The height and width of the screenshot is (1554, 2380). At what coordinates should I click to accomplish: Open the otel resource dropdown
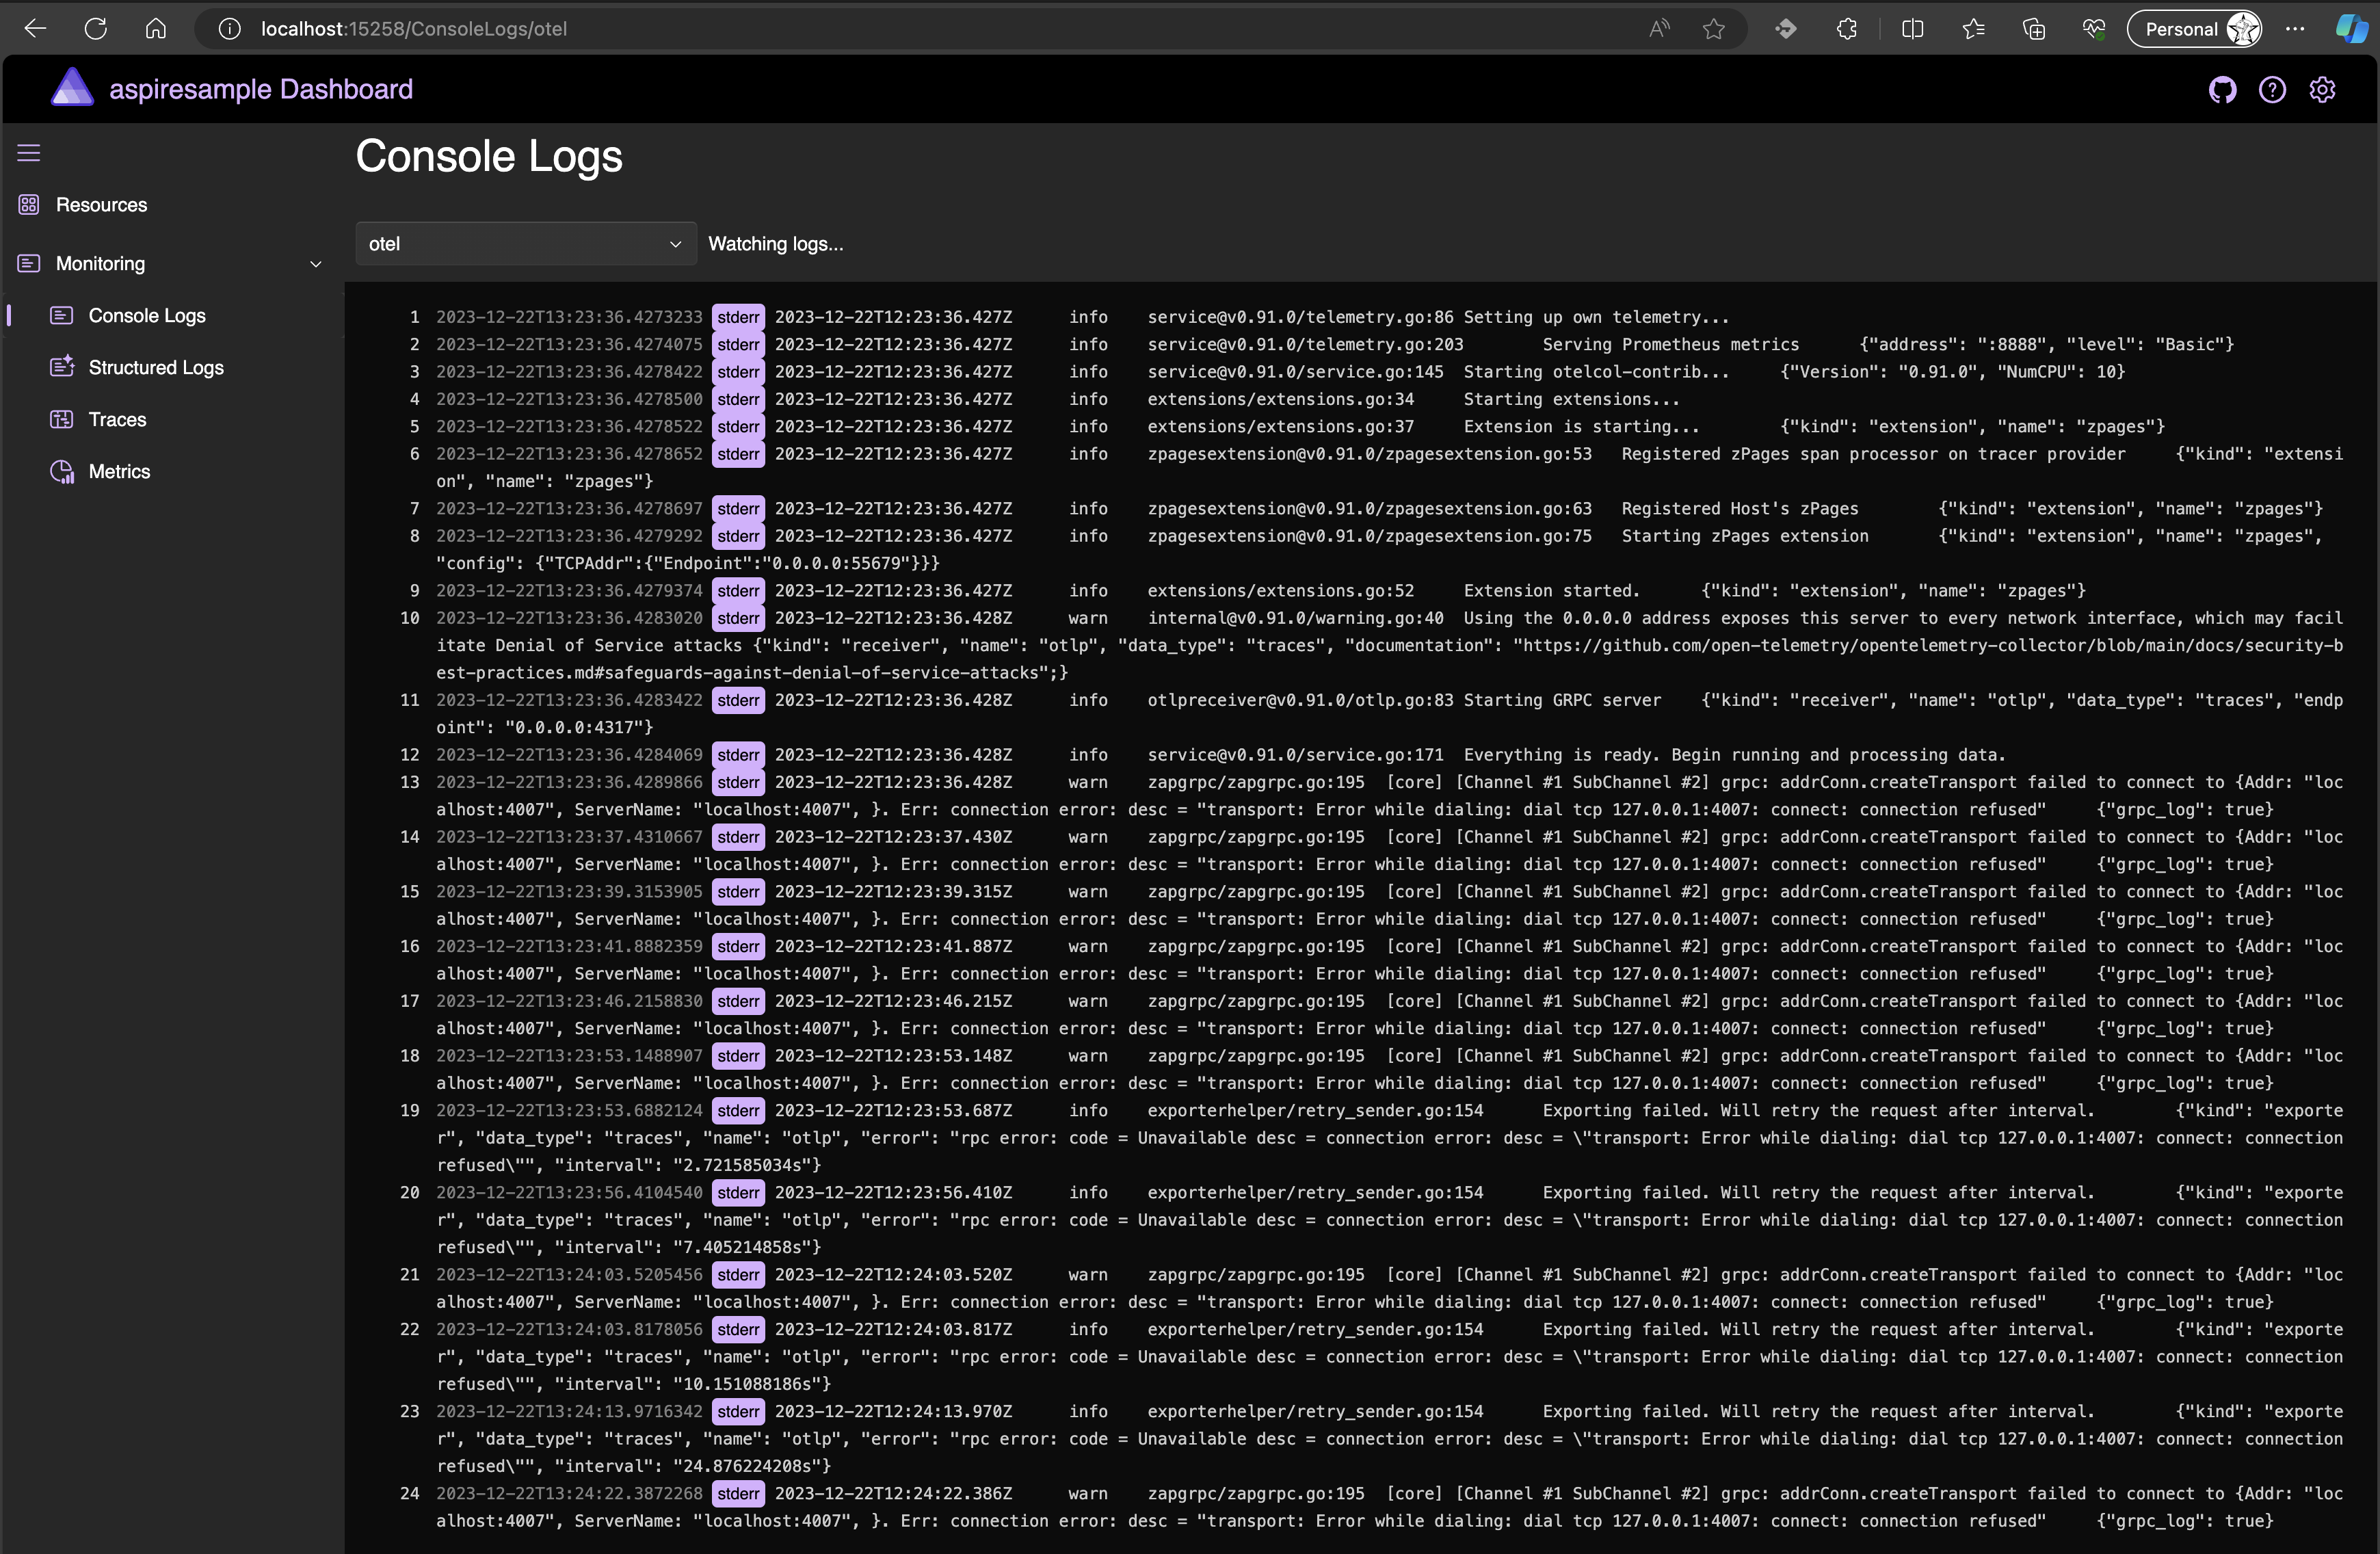point(525,244)
